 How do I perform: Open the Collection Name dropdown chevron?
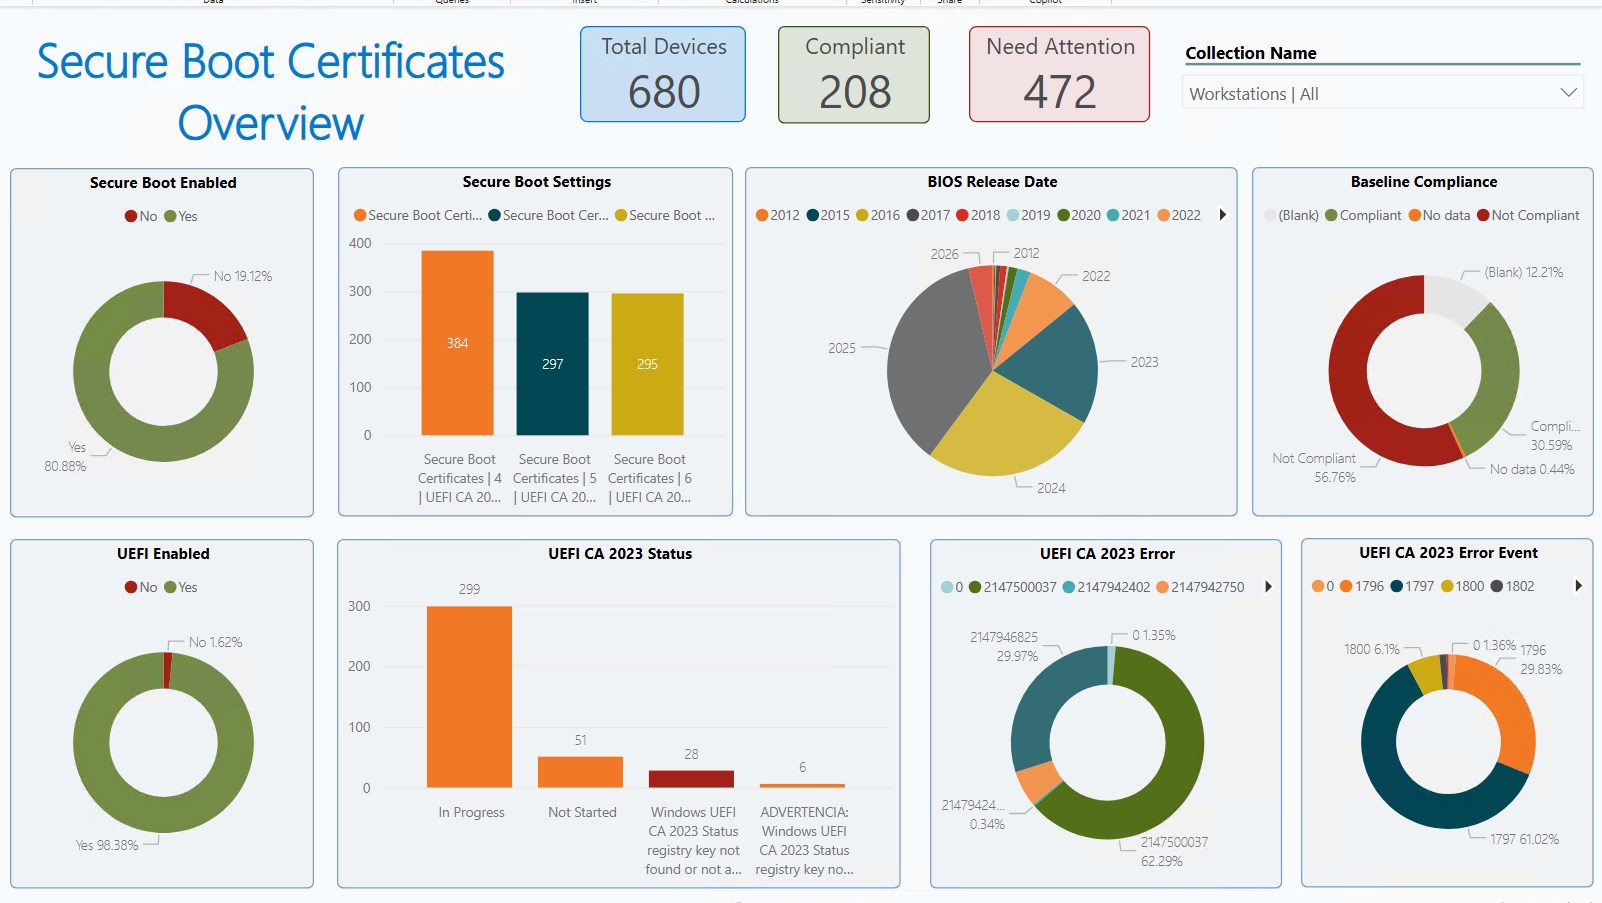[1568, 93]
